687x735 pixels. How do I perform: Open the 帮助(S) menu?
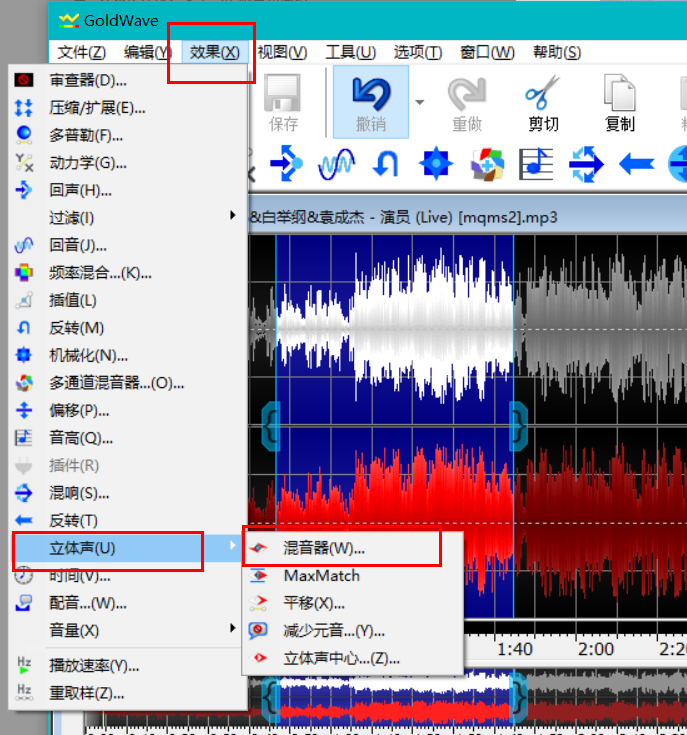[557, 52]
